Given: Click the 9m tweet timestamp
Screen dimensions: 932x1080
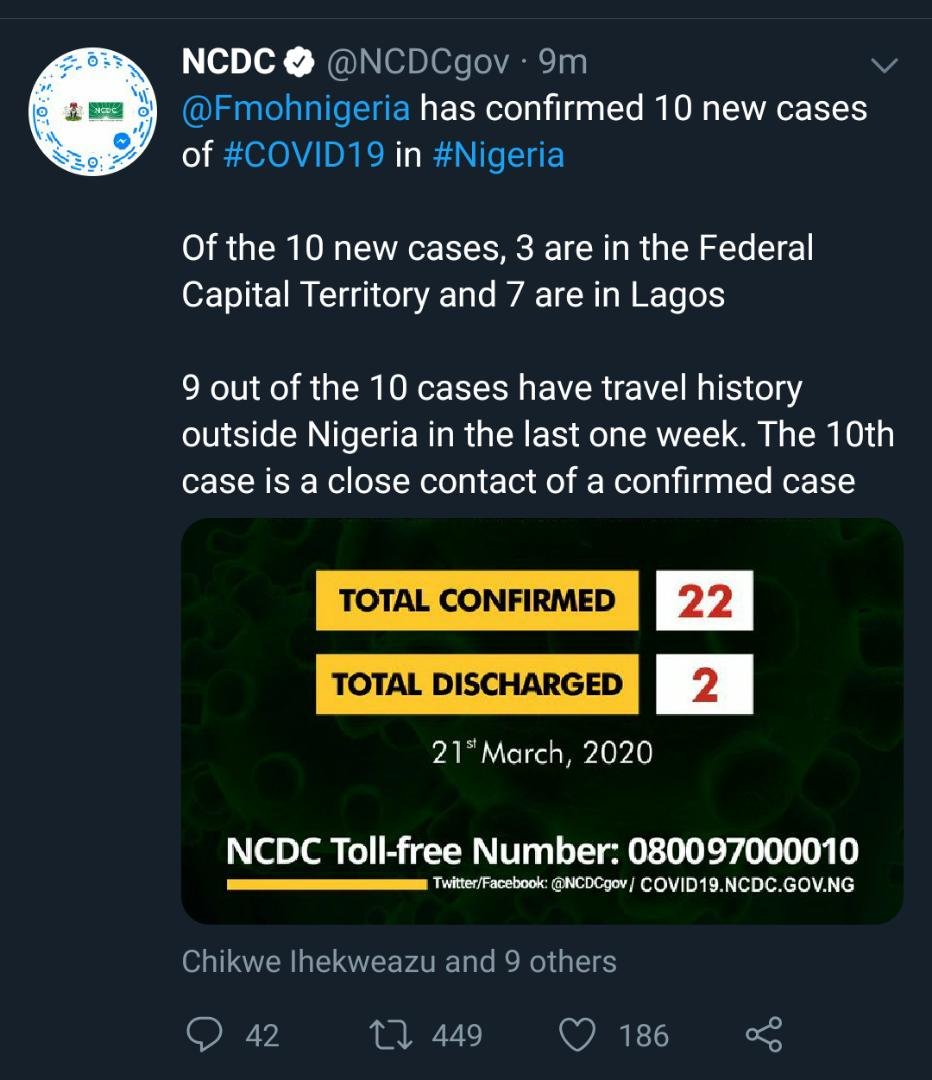Looking at the screenshot, I should tap(563, 63).
